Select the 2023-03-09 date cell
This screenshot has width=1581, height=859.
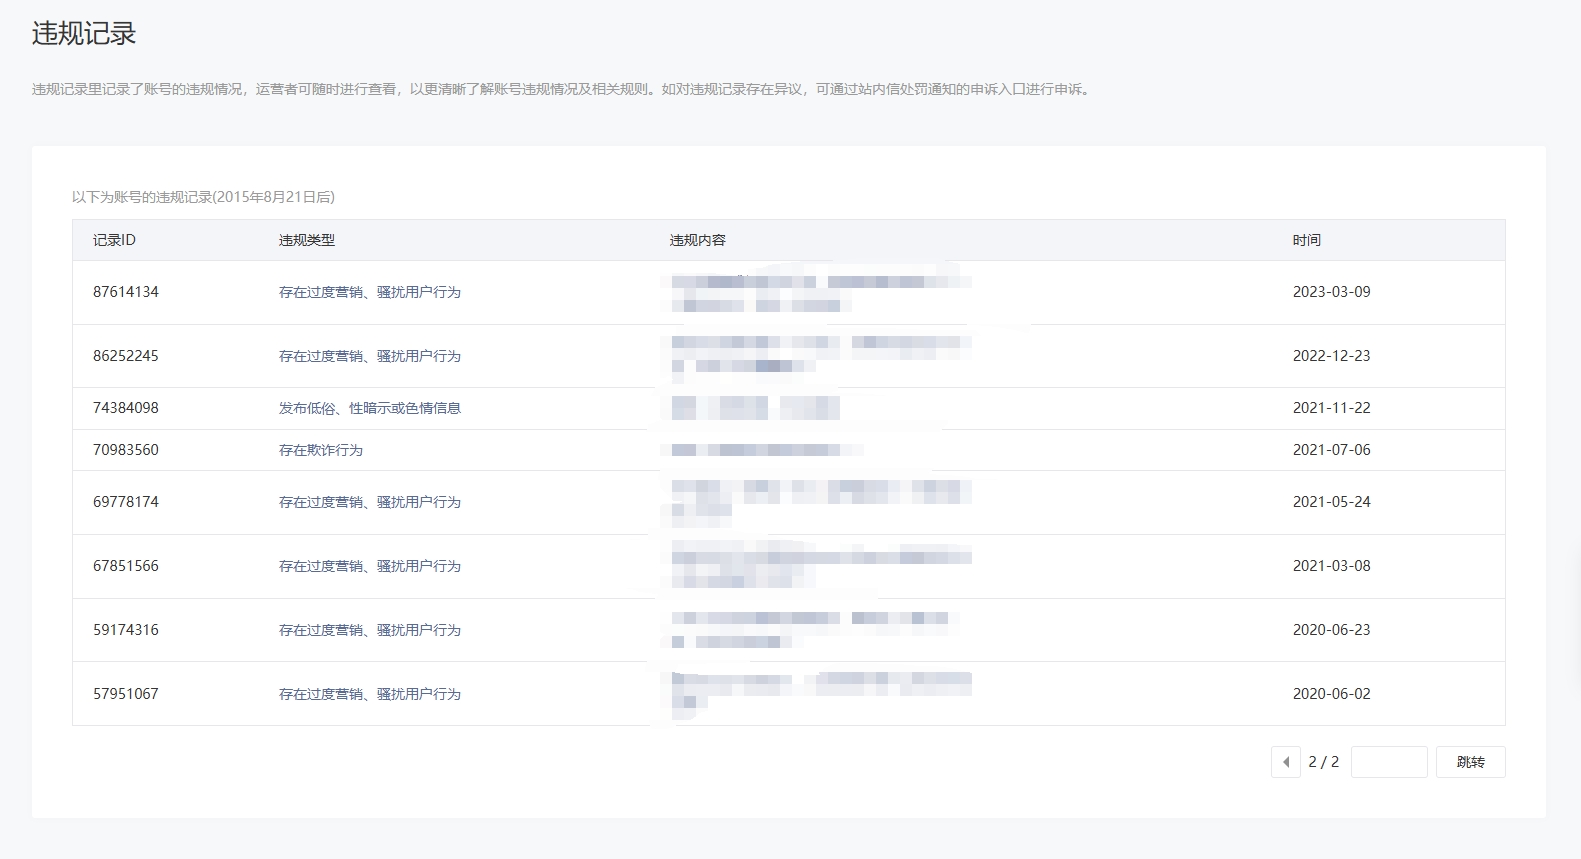[x=1331, y=292]
